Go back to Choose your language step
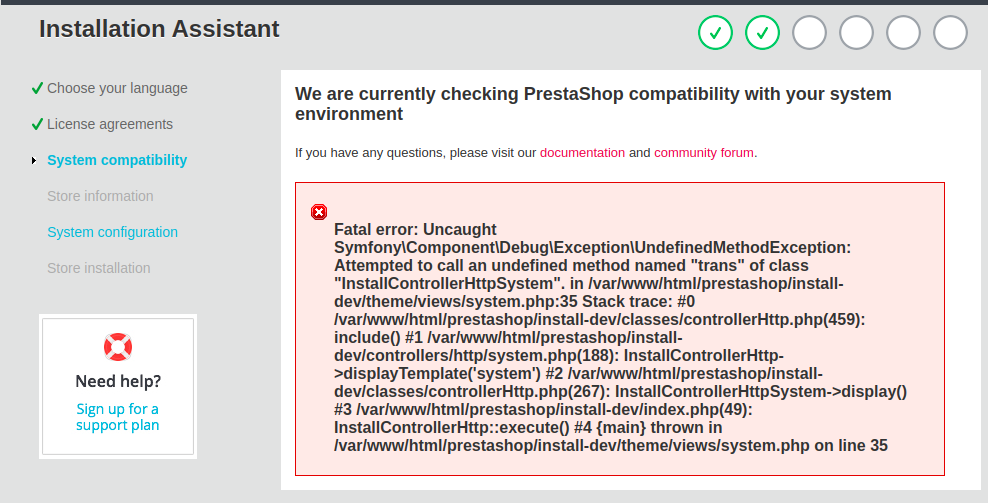The height and width of the screenshot is (503, 988). click(117, 88)
